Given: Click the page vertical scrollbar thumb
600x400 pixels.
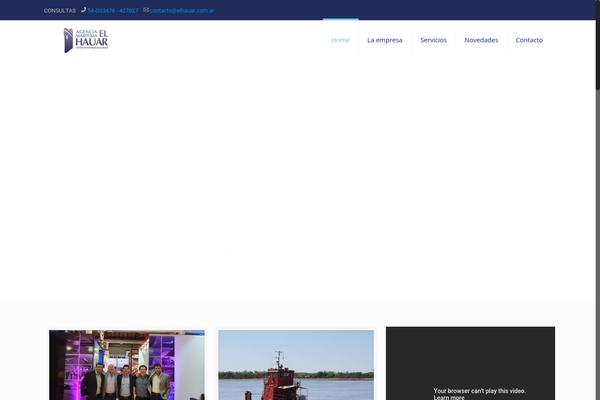Looking at the screenshot, I should (598, 45).
